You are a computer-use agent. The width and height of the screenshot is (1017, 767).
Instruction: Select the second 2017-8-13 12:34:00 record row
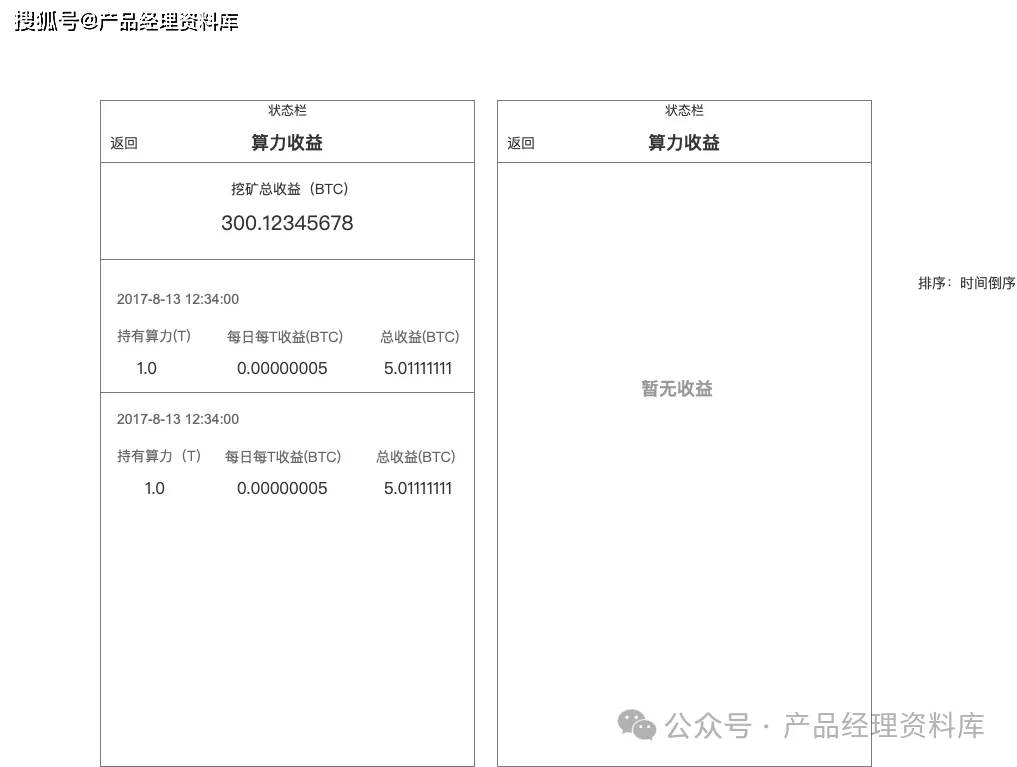(177, 419)
